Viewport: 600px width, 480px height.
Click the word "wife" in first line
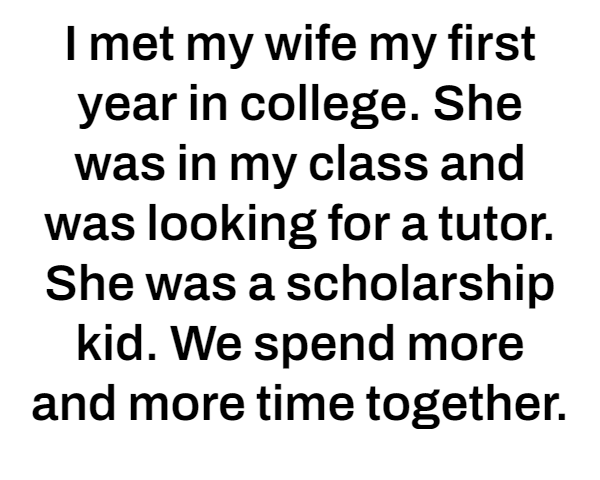coord(311,43)
